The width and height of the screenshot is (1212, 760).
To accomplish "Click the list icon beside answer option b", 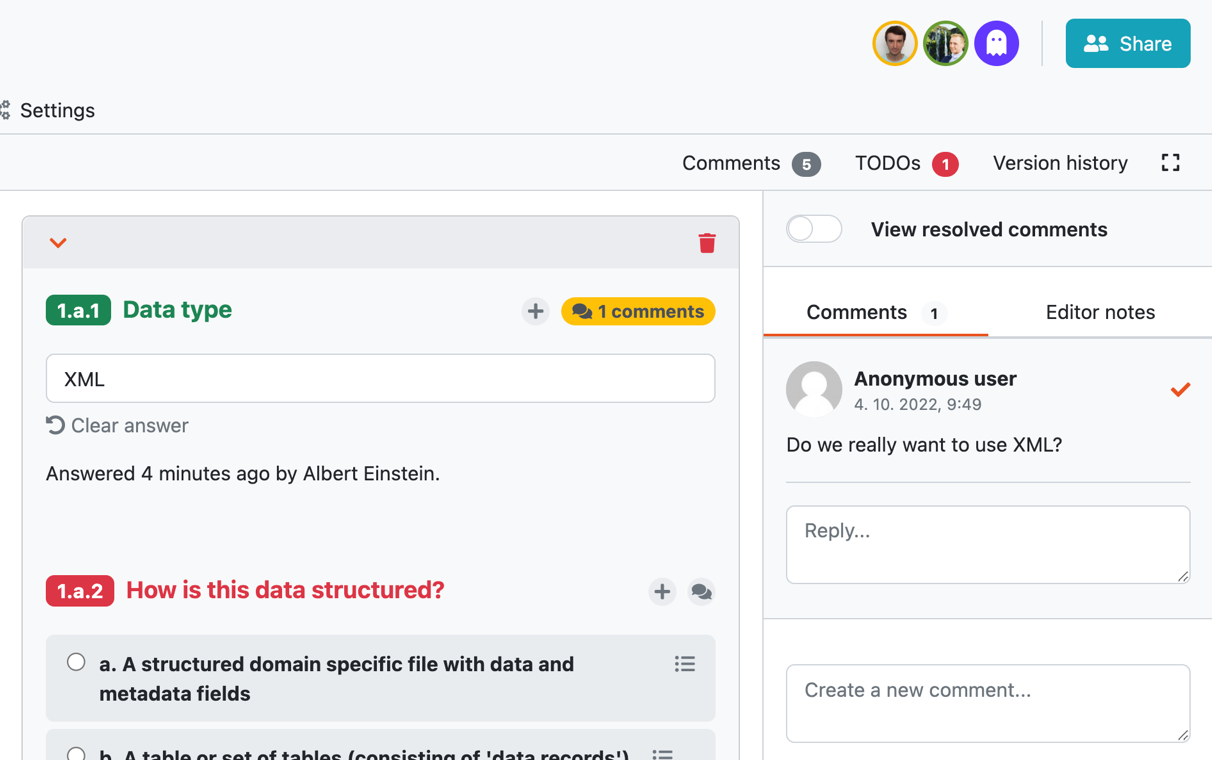I will pos(663,755).
